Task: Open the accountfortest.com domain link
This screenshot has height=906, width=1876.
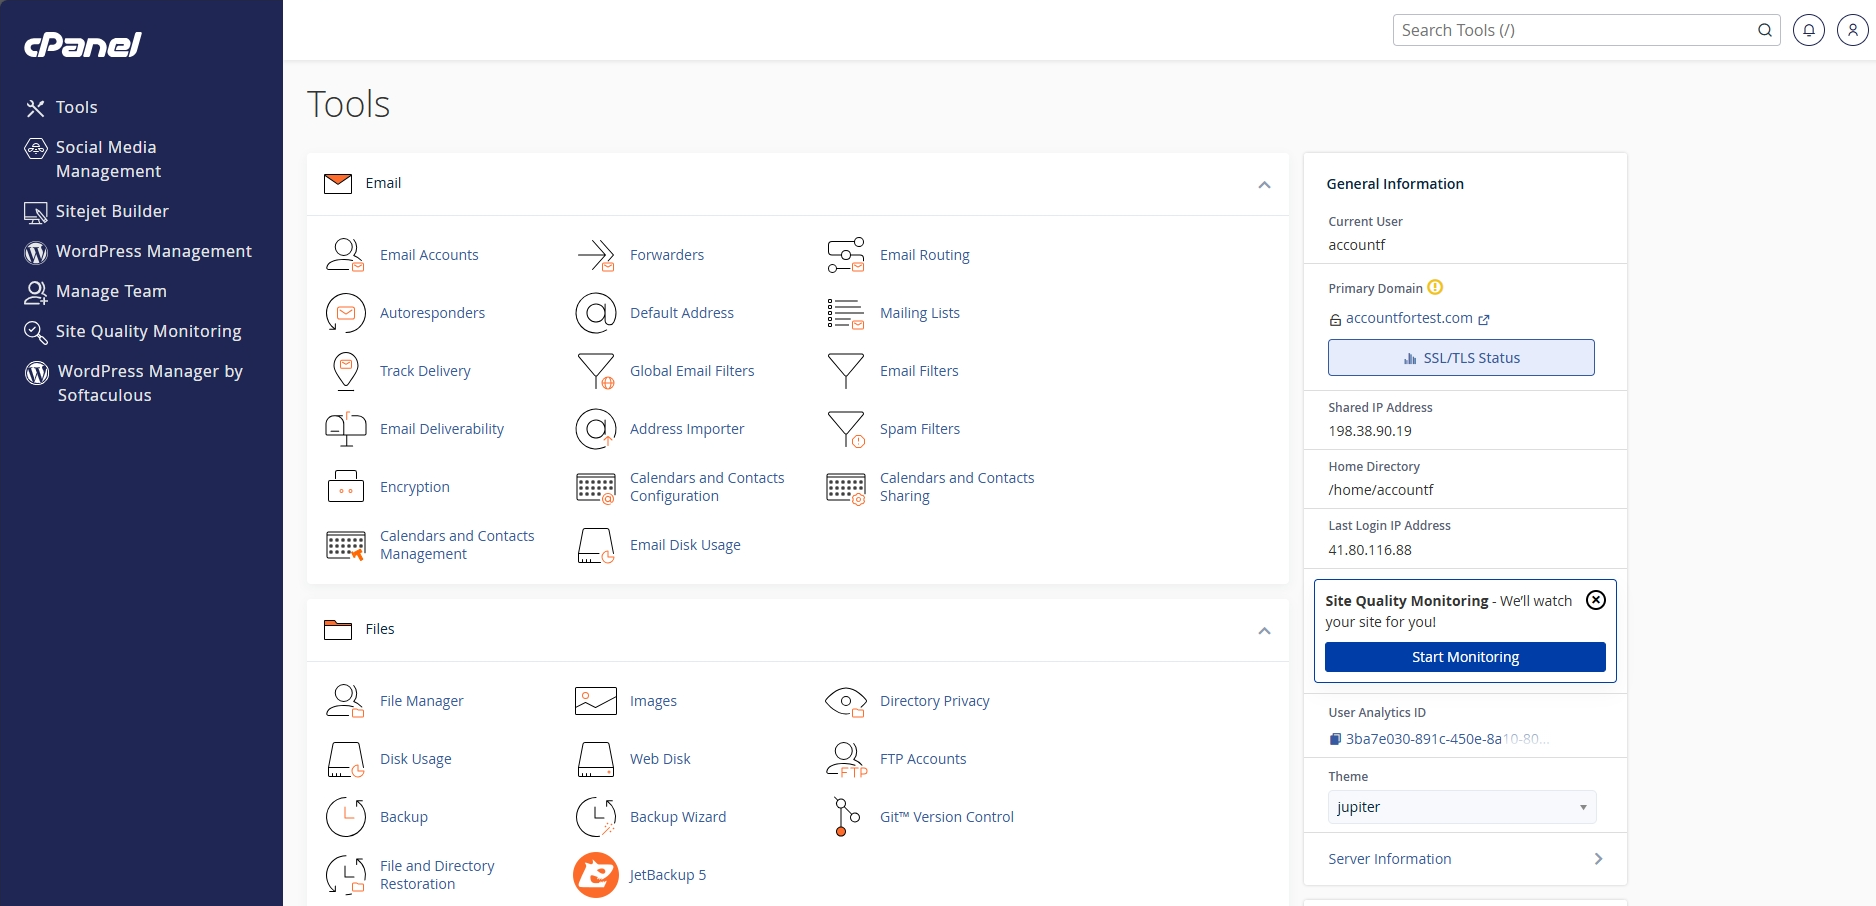Action: point(1409,318)
